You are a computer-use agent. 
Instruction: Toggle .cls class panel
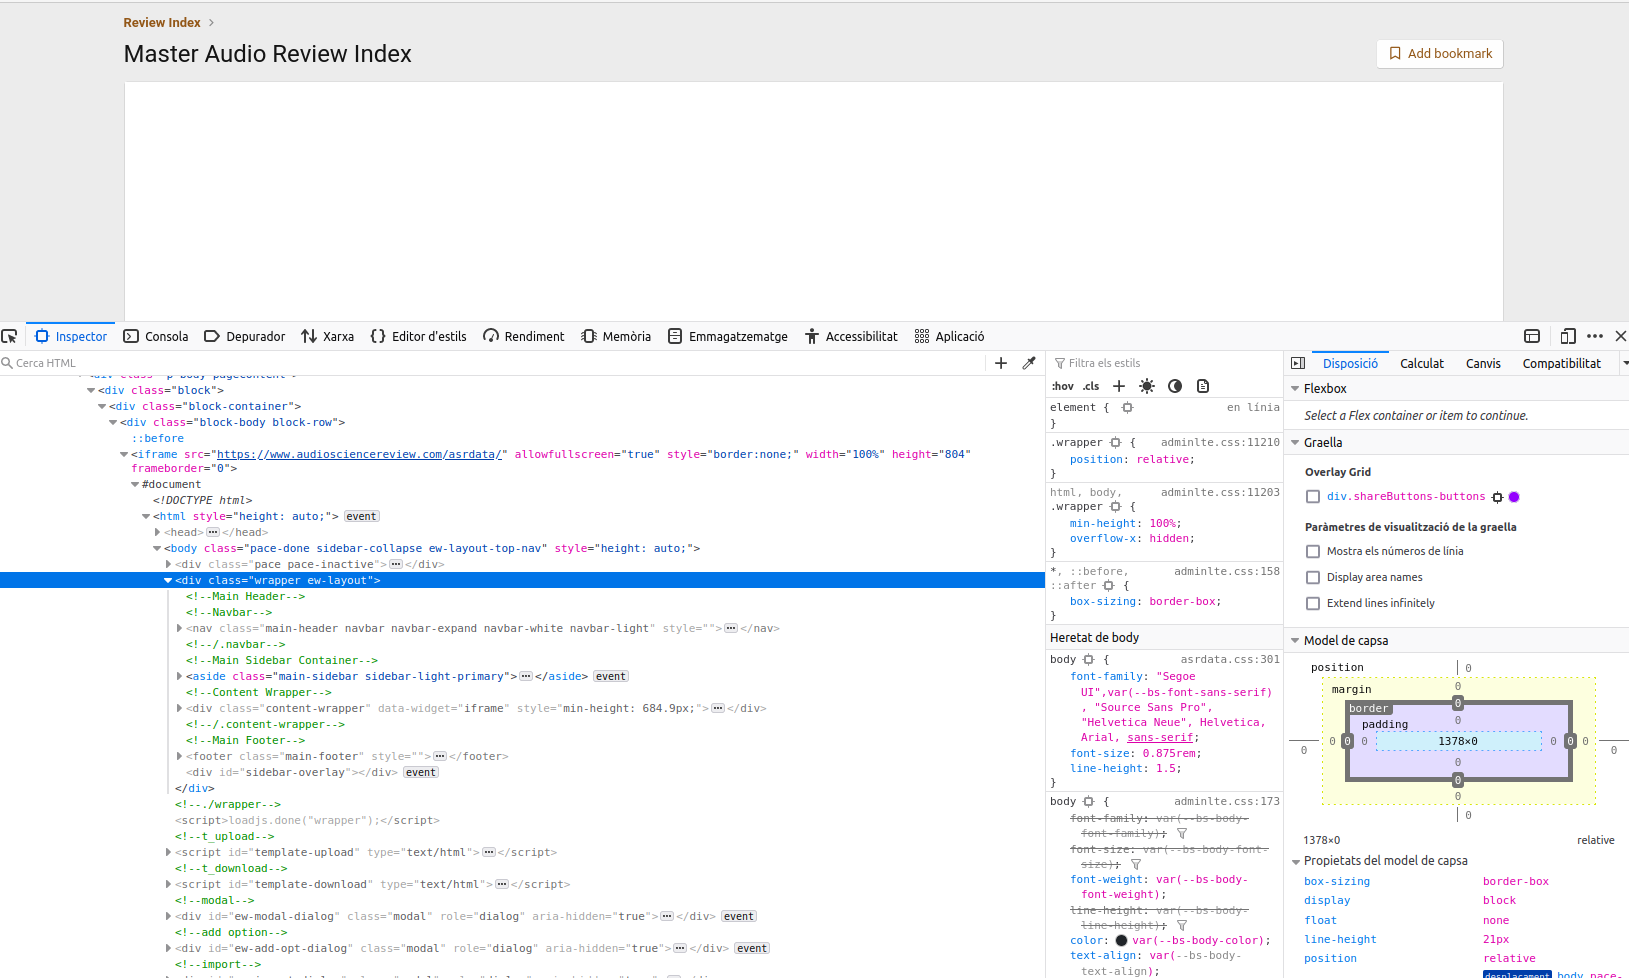click(x=1091, y=386)
